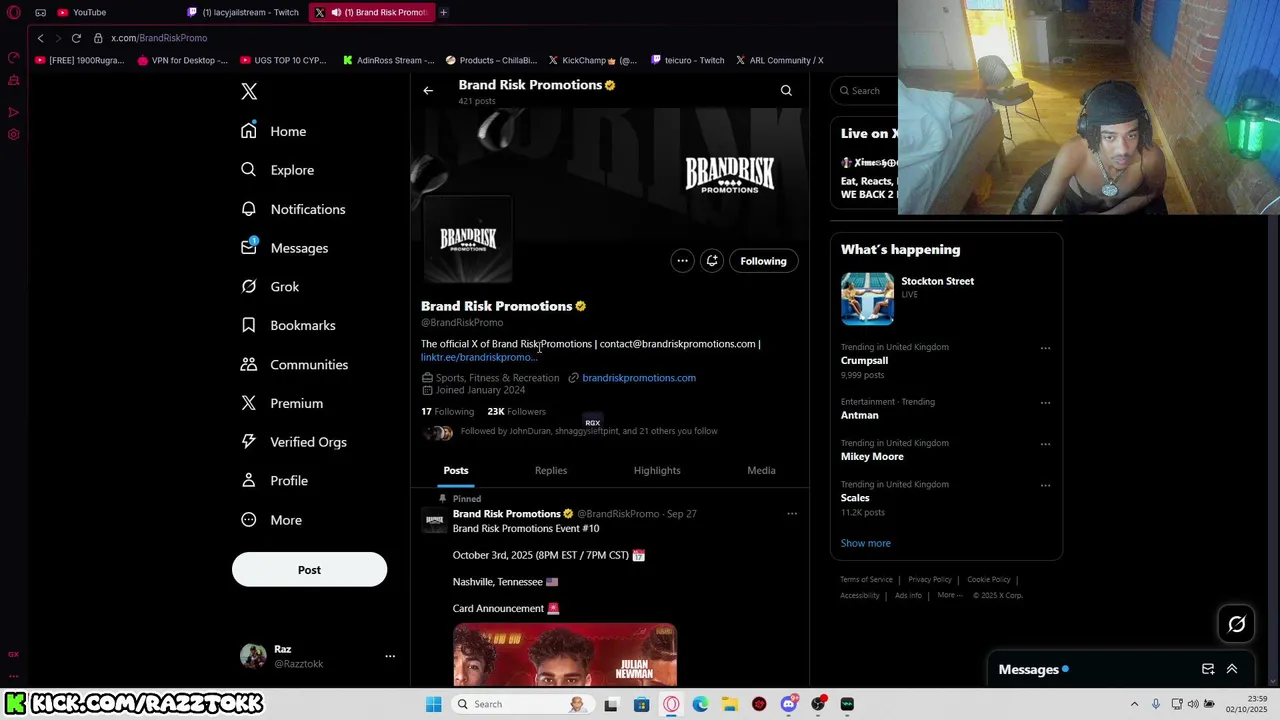
Task: Open Terms of Service footer link
Action: click(x=866, y=580)
